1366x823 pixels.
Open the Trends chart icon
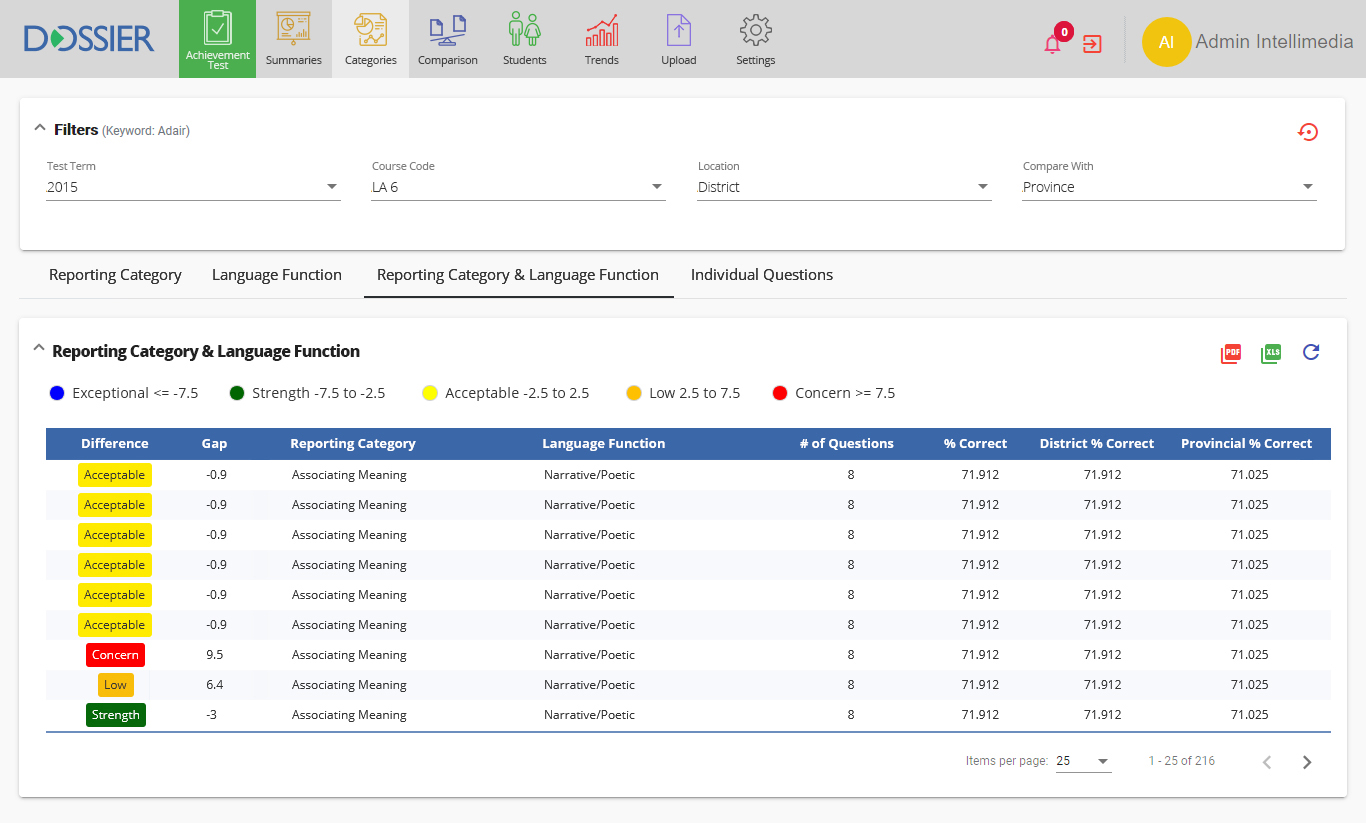point(601,39)
